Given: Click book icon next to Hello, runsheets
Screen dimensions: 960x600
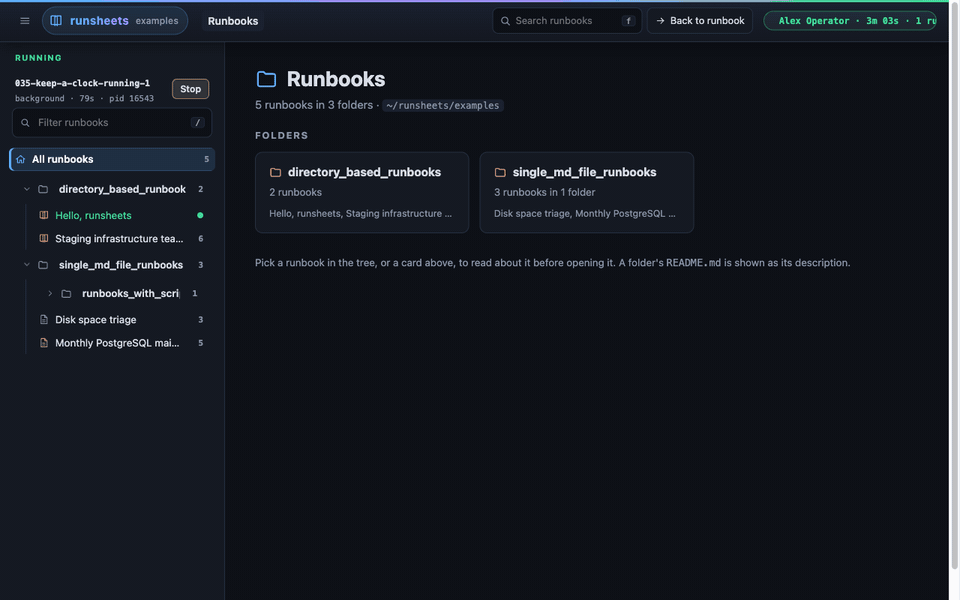Looking at the screenshot, I should click(x=43, y=216).
